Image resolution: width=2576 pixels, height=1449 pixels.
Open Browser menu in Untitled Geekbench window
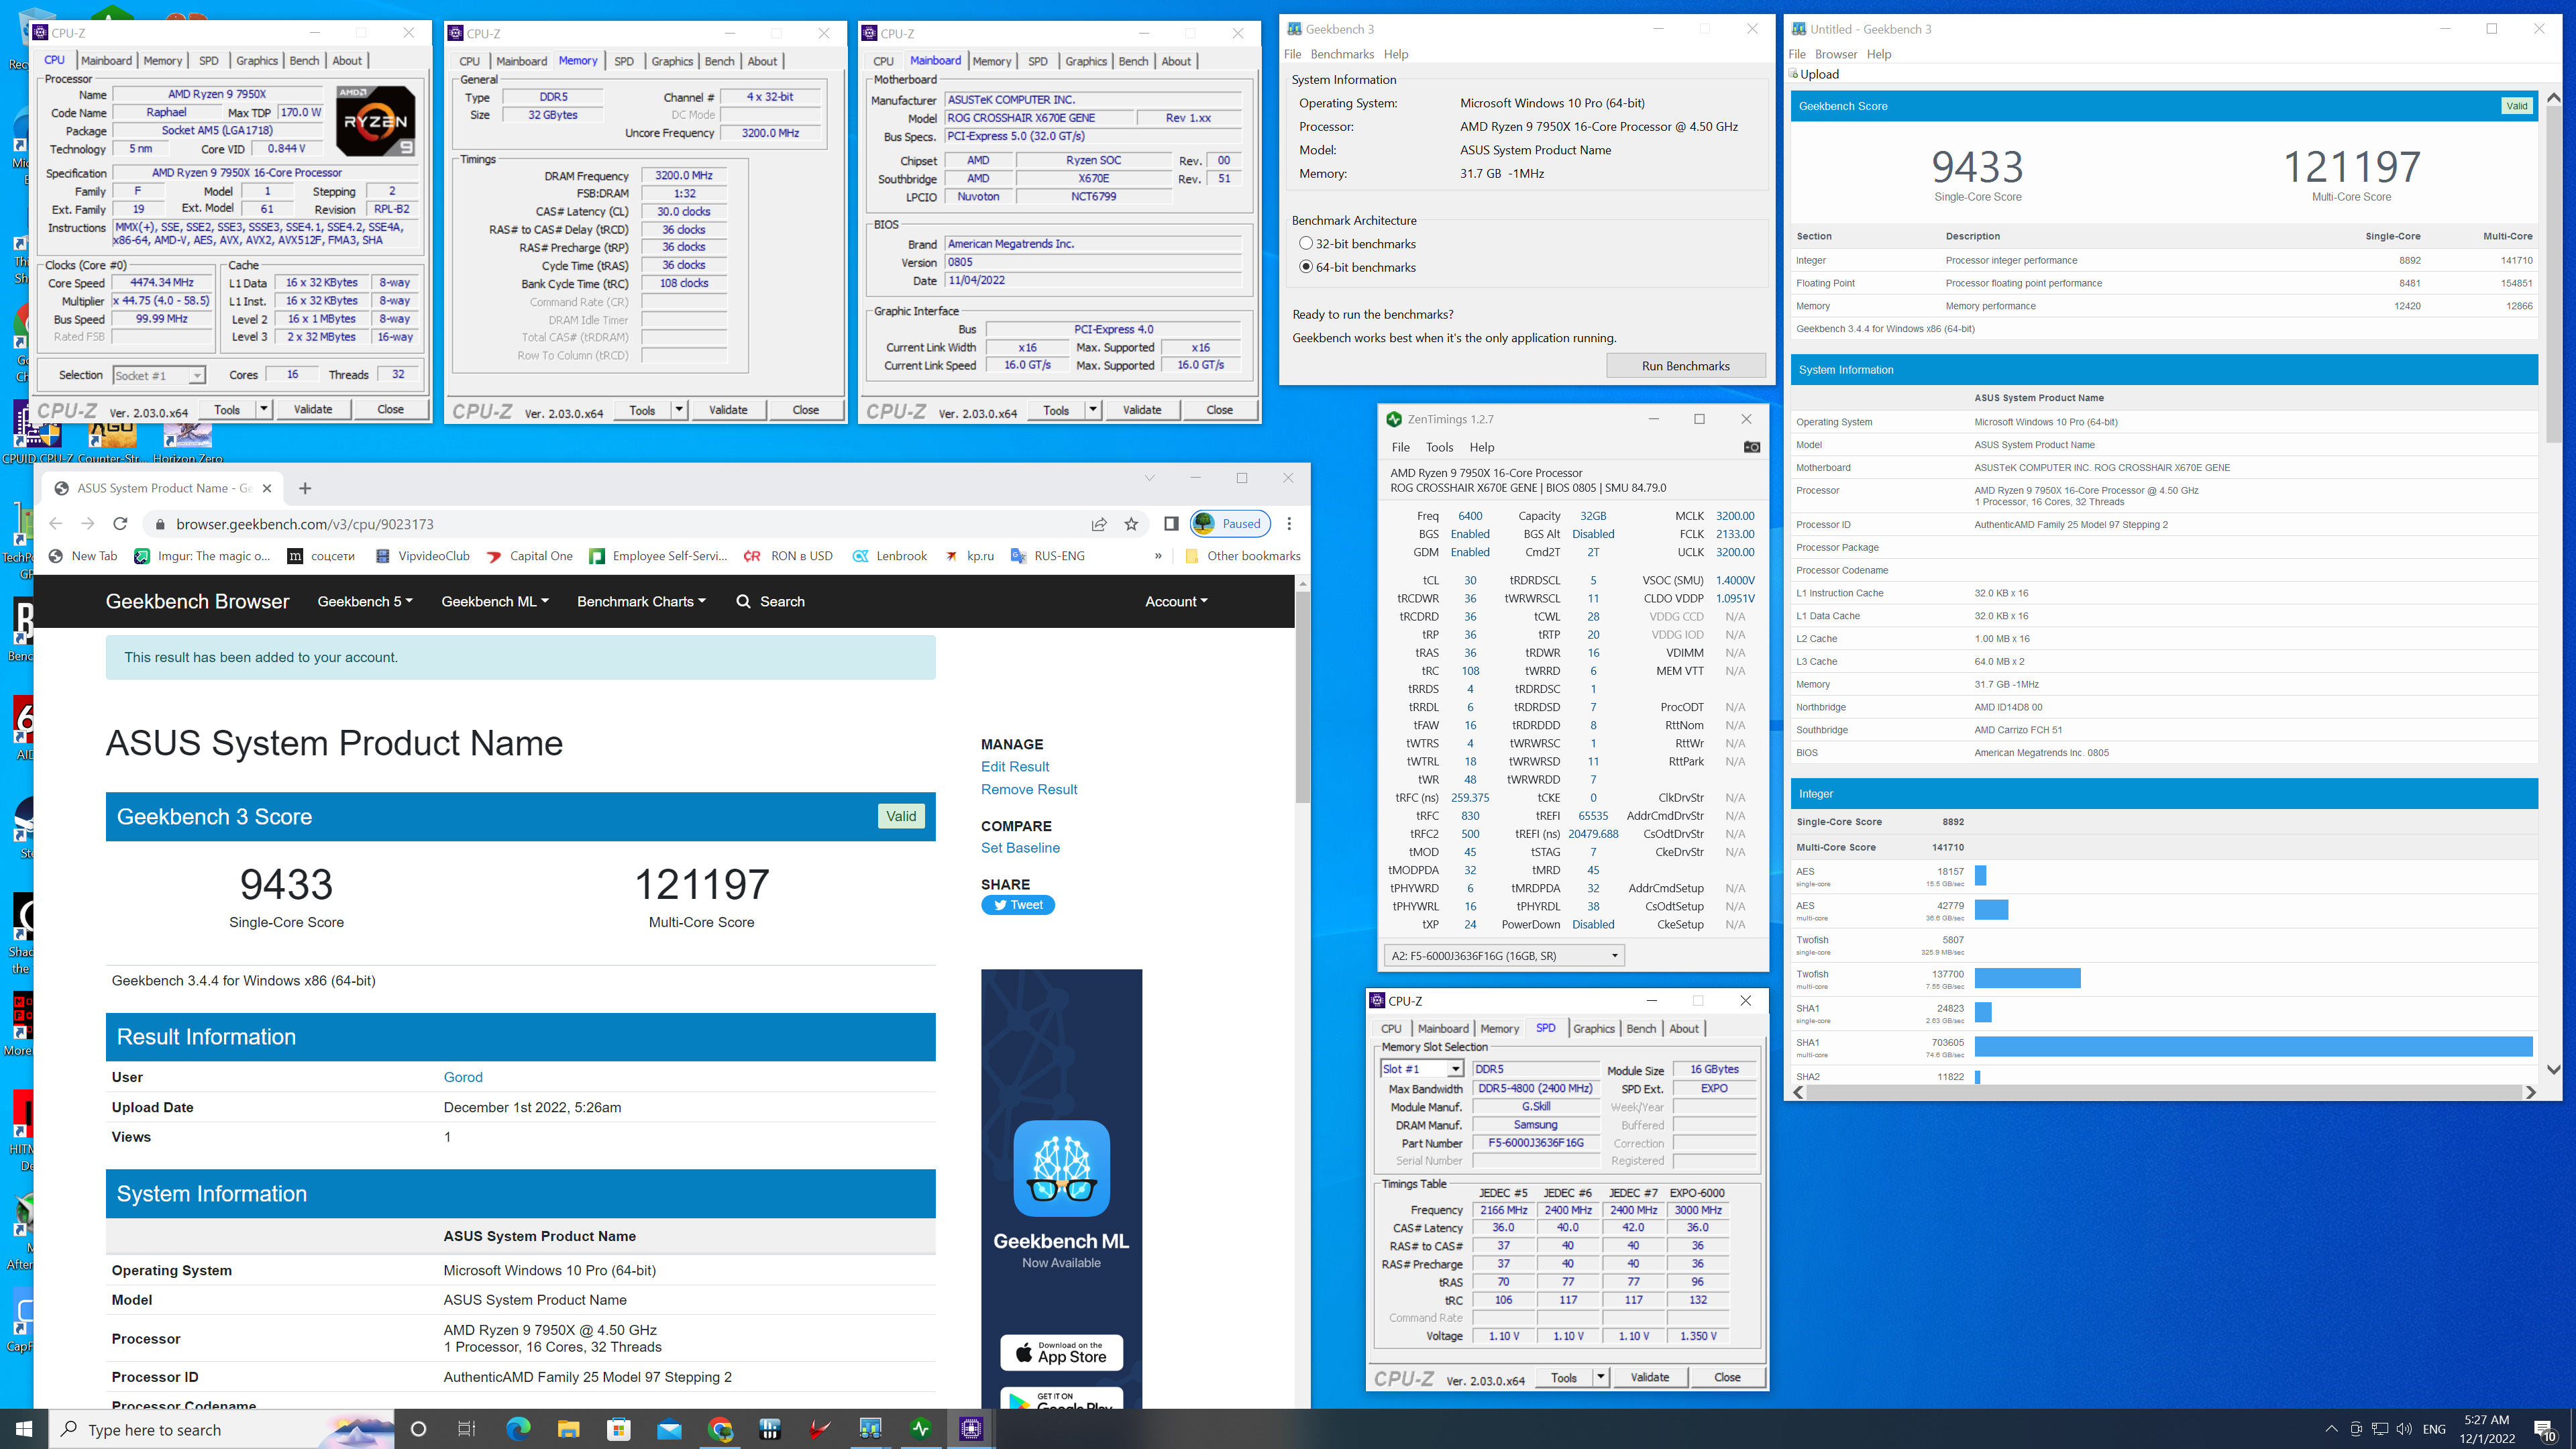tap(1836, 54)
